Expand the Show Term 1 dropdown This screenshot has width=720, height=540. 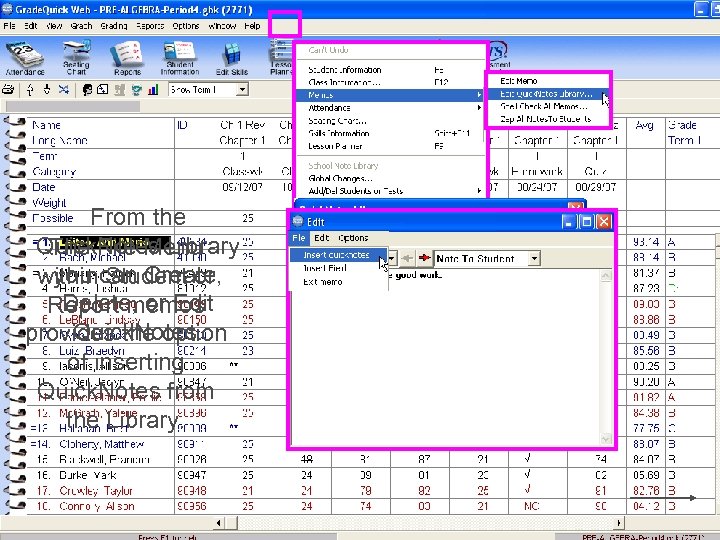coord(242,90)
